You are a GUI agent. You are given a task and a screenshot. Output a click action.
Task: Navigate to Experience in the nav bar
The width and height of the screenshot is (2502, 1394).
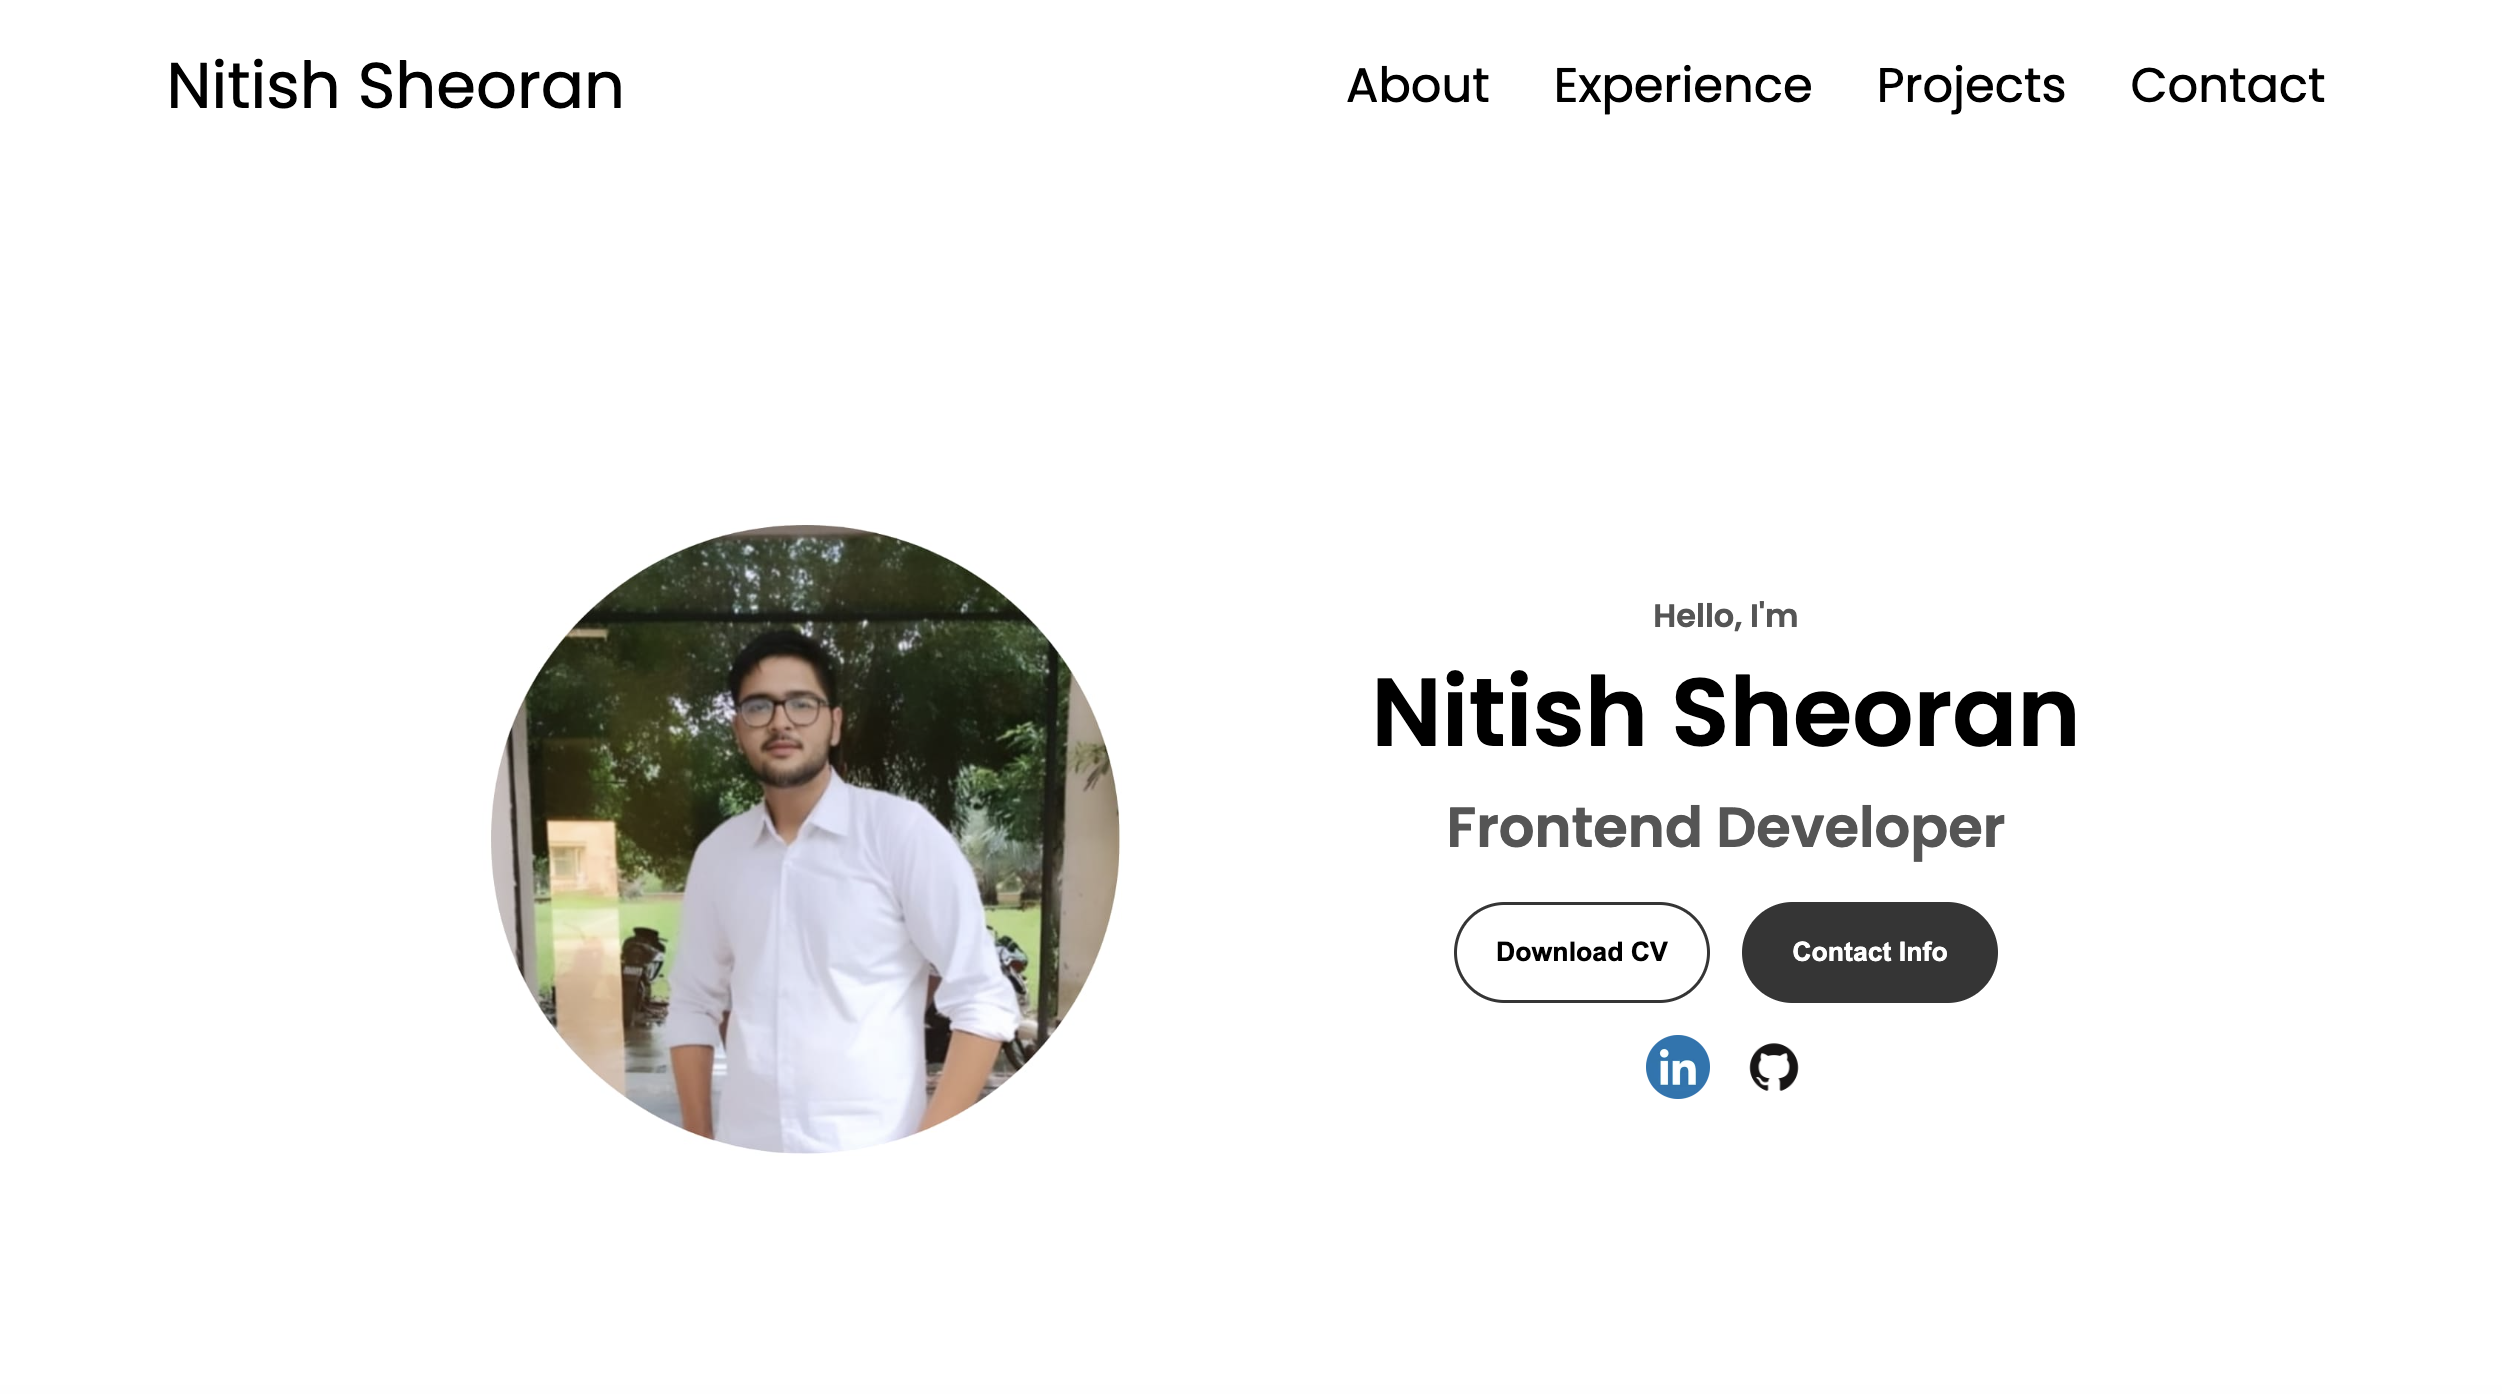1682,85
